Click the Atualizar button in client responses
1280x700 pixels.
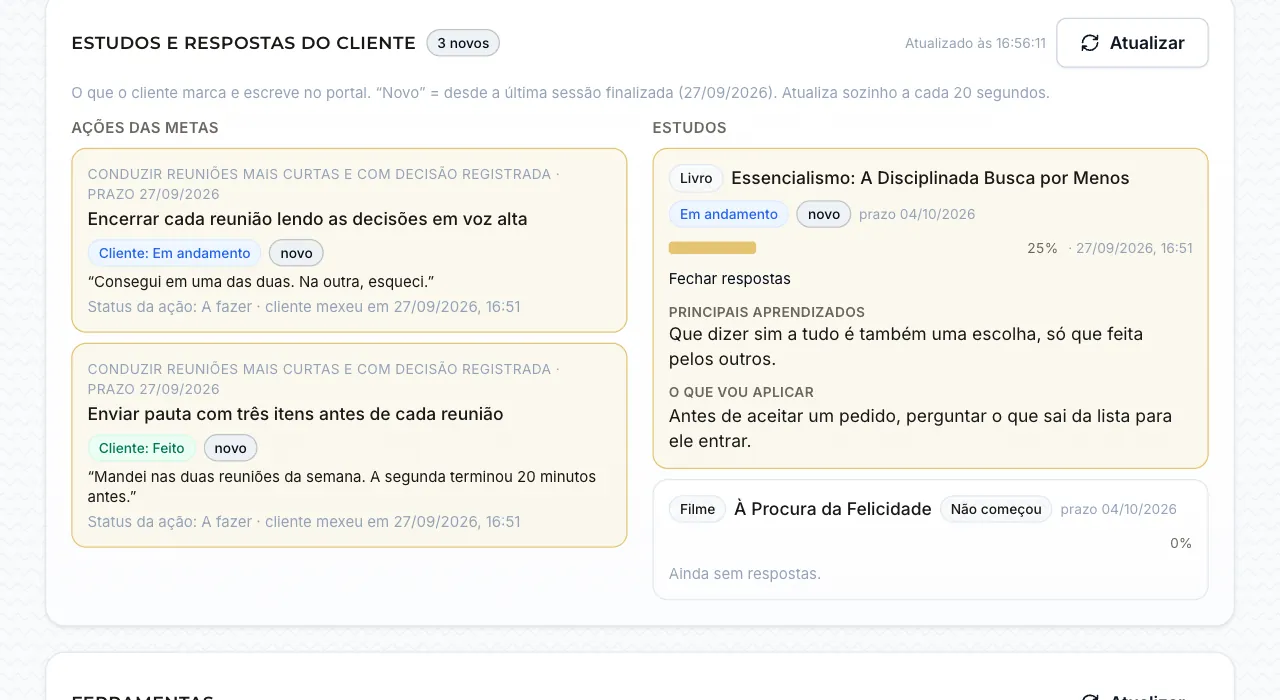[1132, 43]
